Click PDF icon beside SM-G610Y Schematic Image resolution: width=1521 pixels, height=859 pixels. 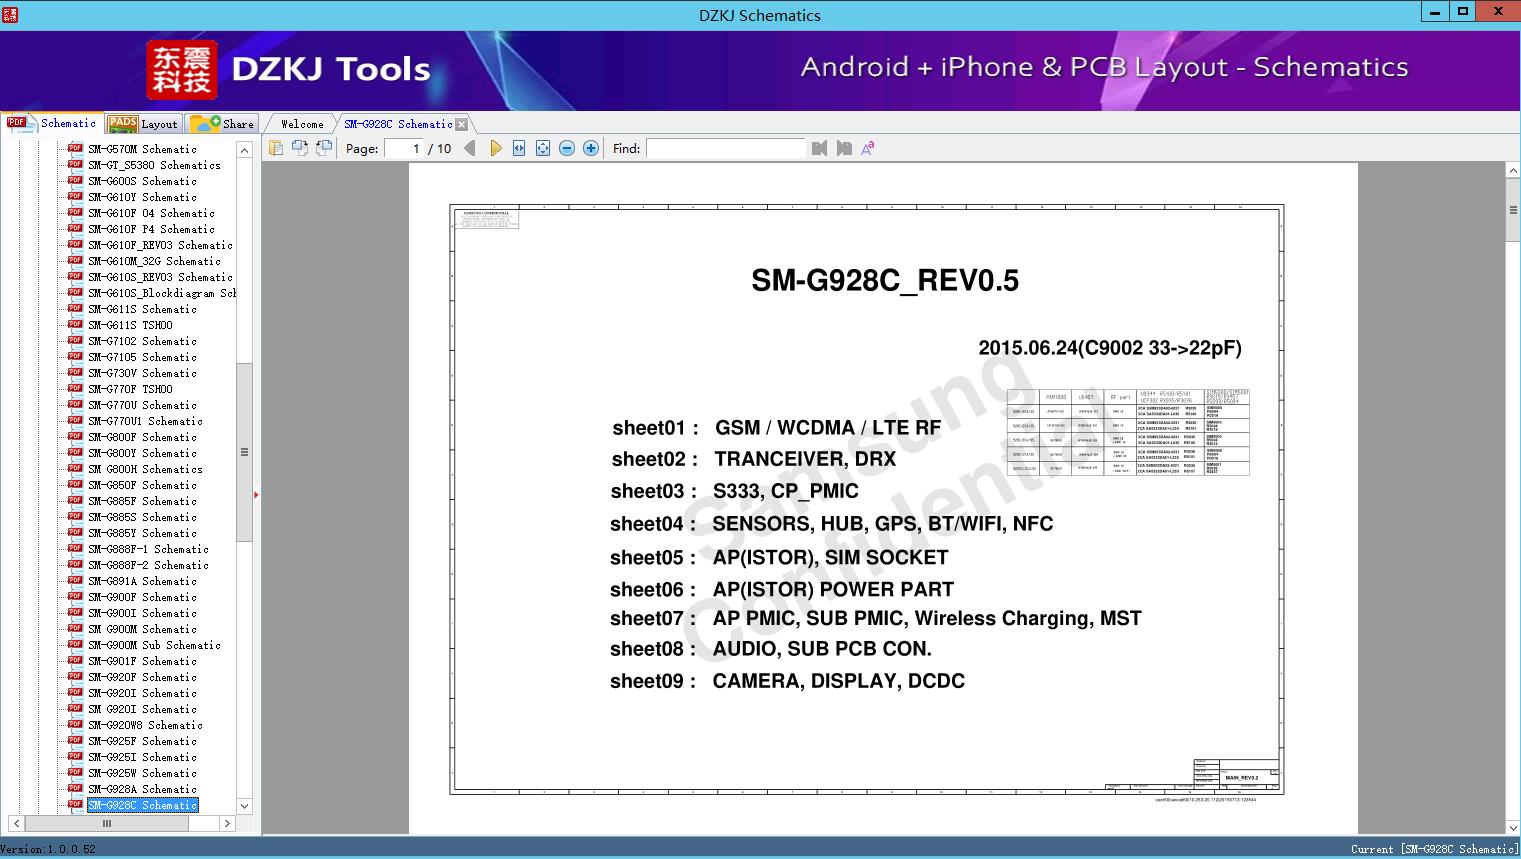click(x=75, y=197)
